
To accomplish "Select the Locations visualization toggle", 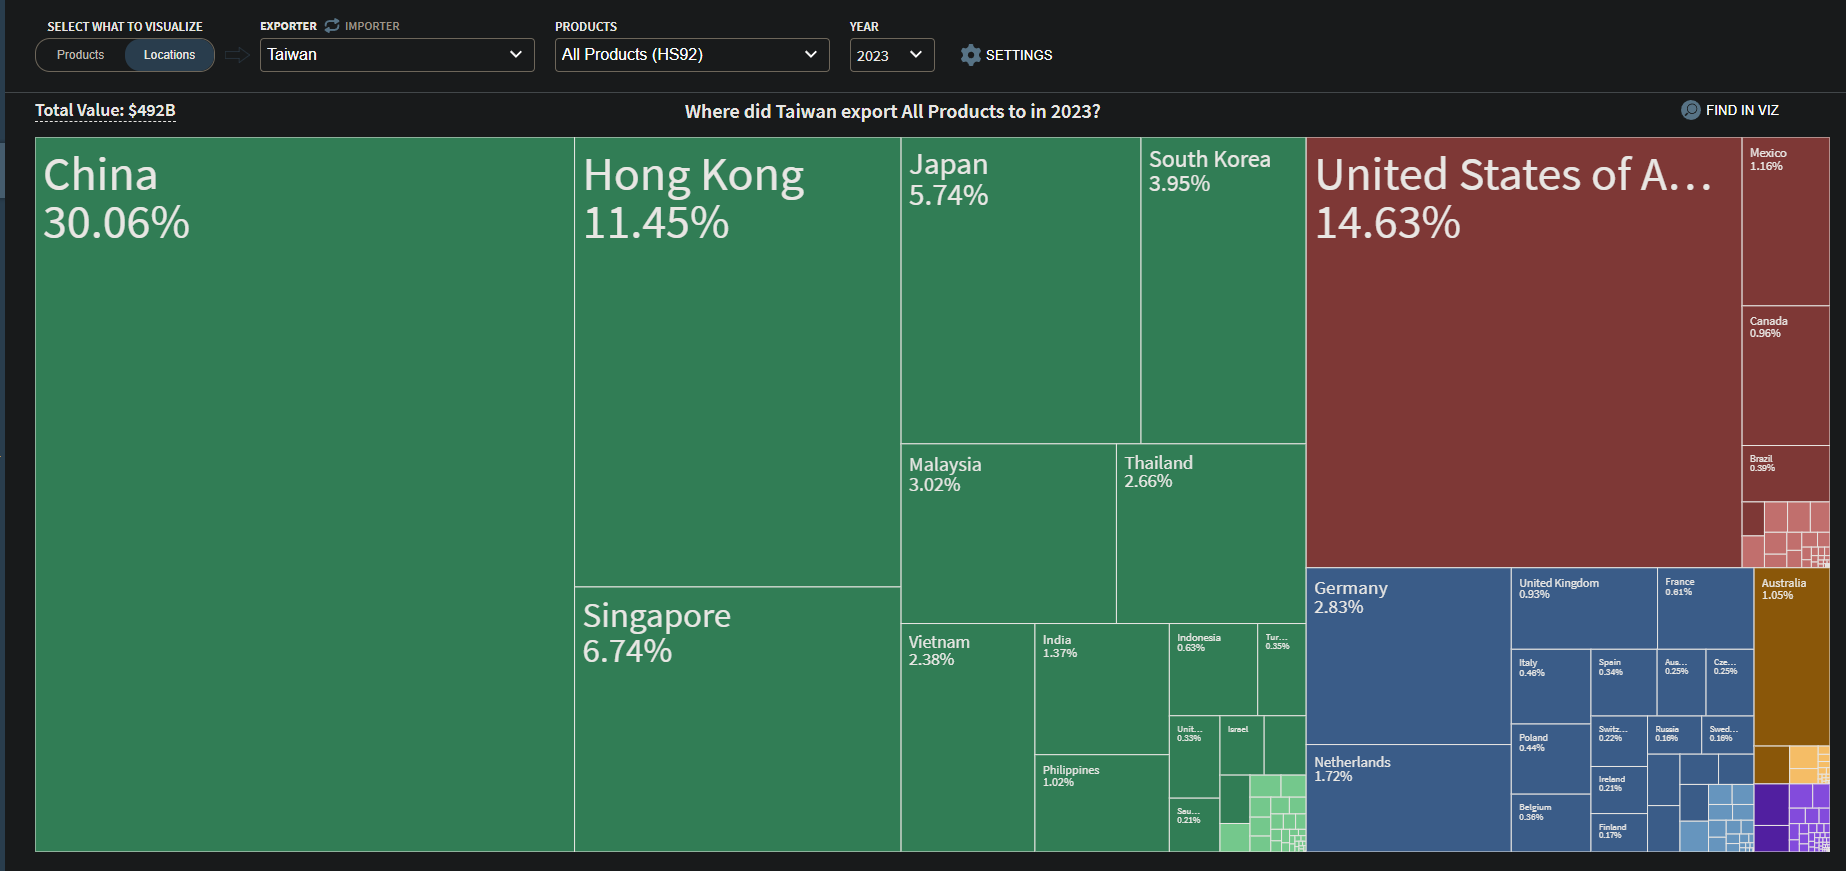I will pyautogui.click(x=169, y=55).
